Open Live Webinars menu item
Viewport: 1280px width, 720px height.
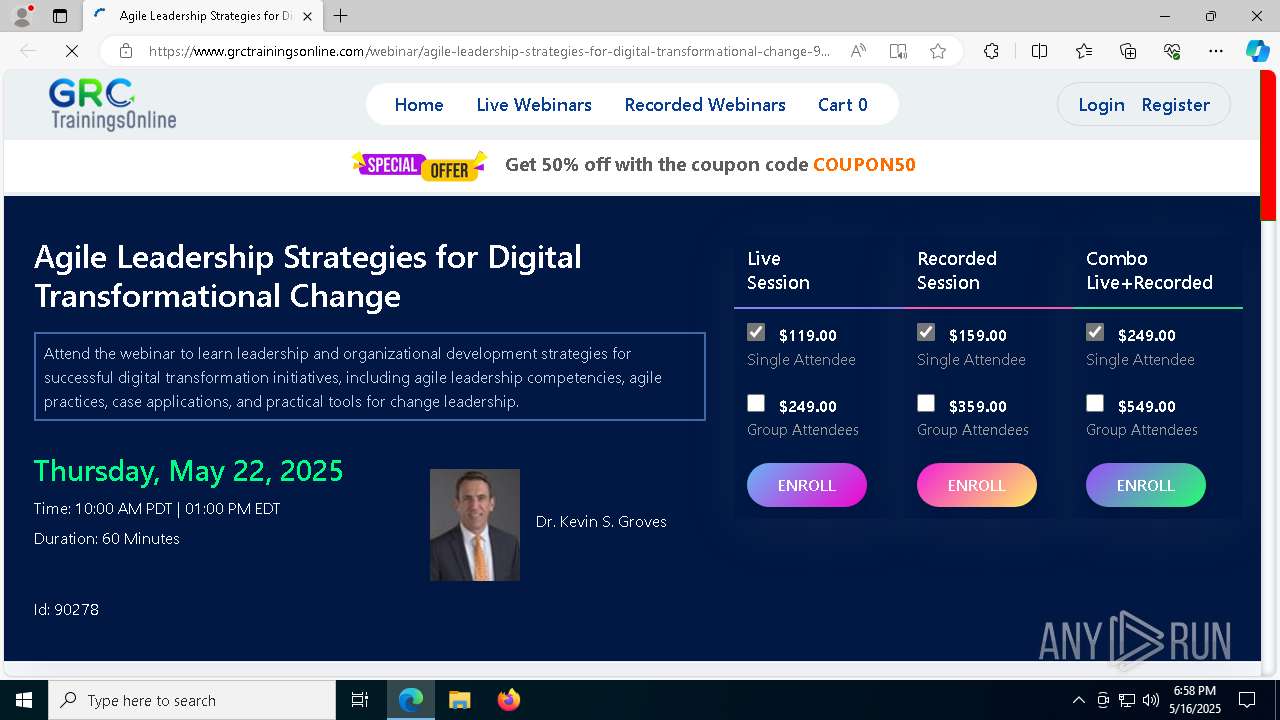(534, 105)
